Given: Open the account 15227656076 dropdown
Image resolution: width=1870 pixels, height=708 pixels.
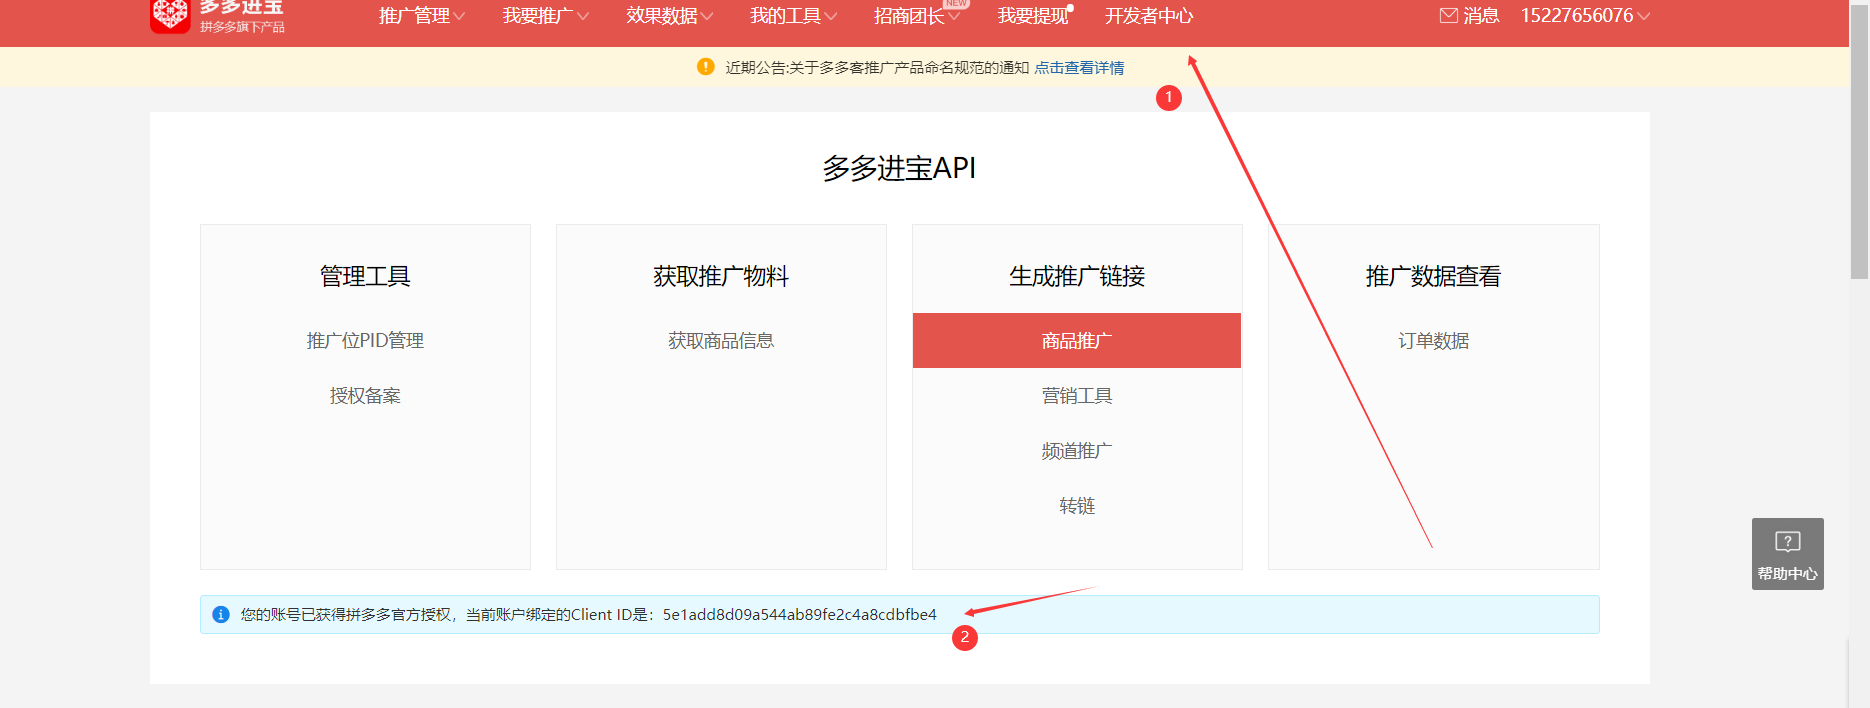Looking at the screenshot, I should pos(1585,16).
